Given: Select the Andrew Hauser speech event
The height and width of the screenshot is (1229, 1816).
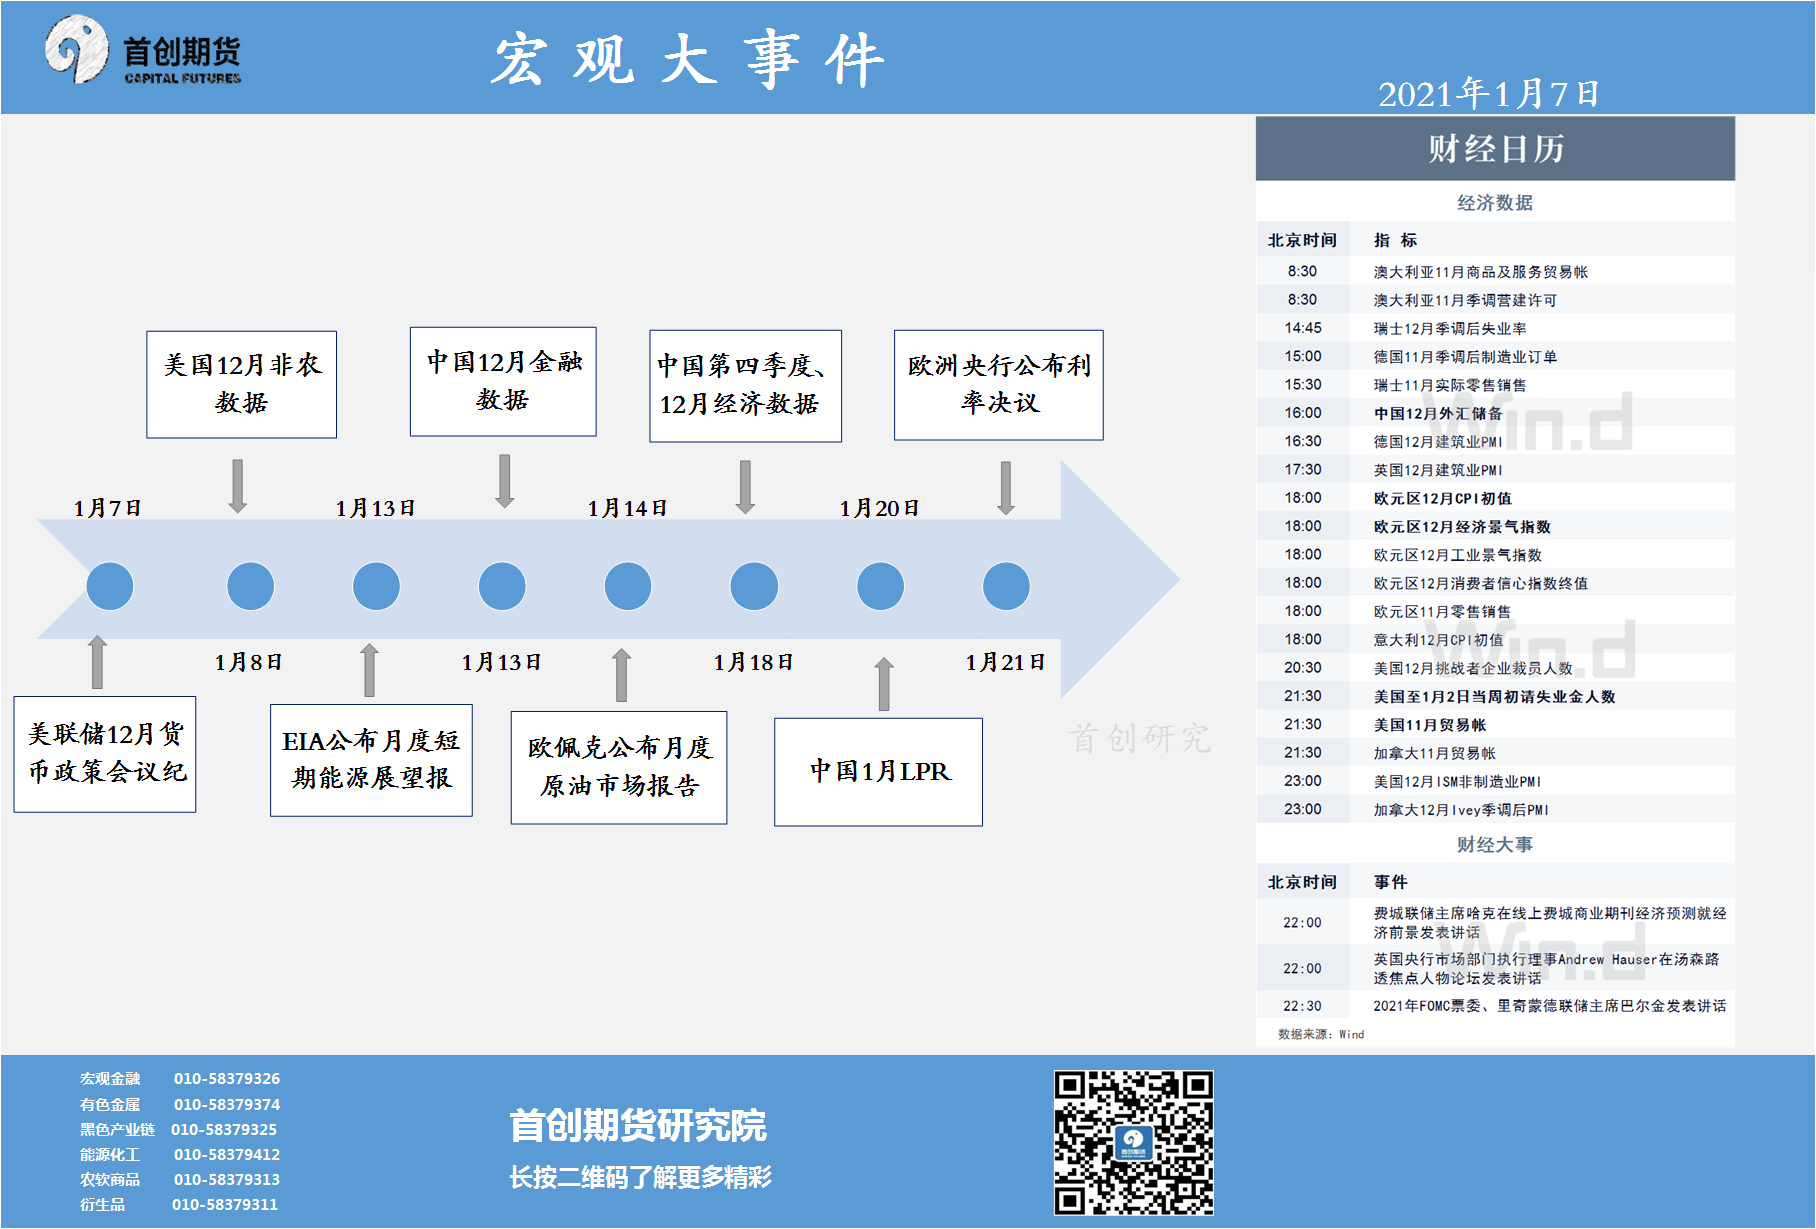Looking at the screenshot, I should click(1495, 968).
